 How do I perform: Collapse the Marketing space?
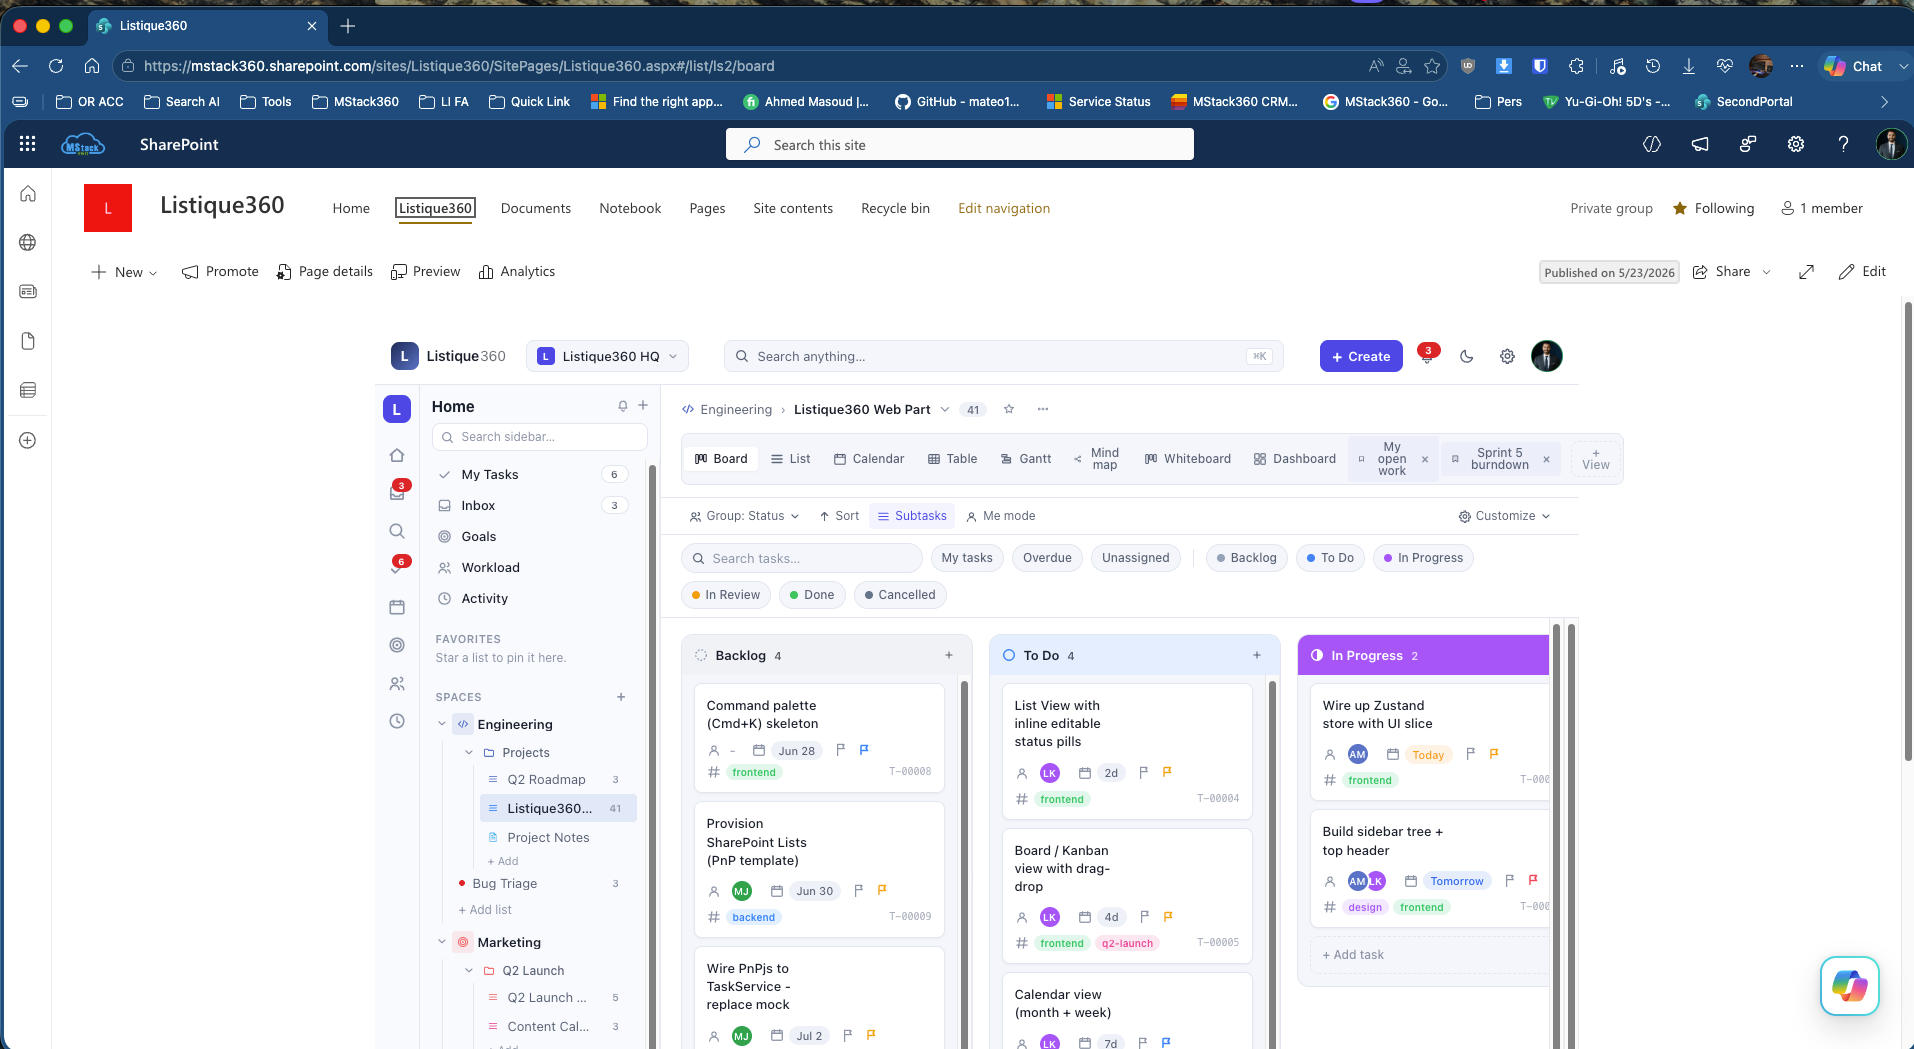(442, 942)
